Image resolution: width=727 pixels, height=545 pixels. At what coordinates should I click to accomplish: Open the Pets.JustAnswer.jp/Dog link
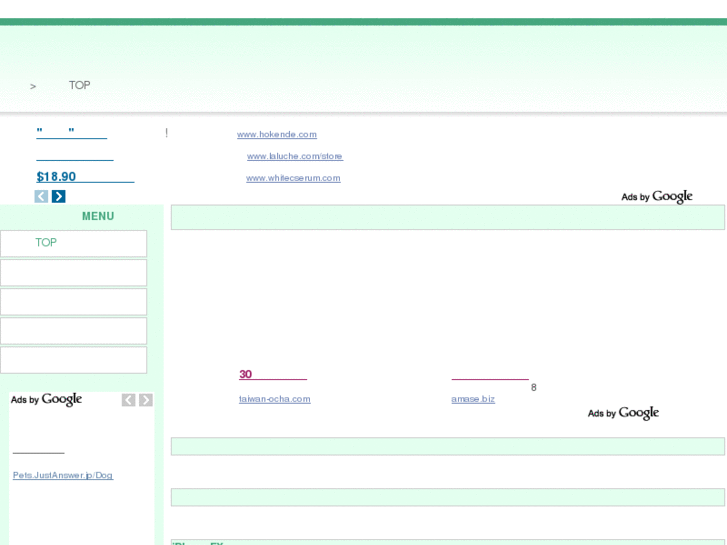click(x=62, y=476)
